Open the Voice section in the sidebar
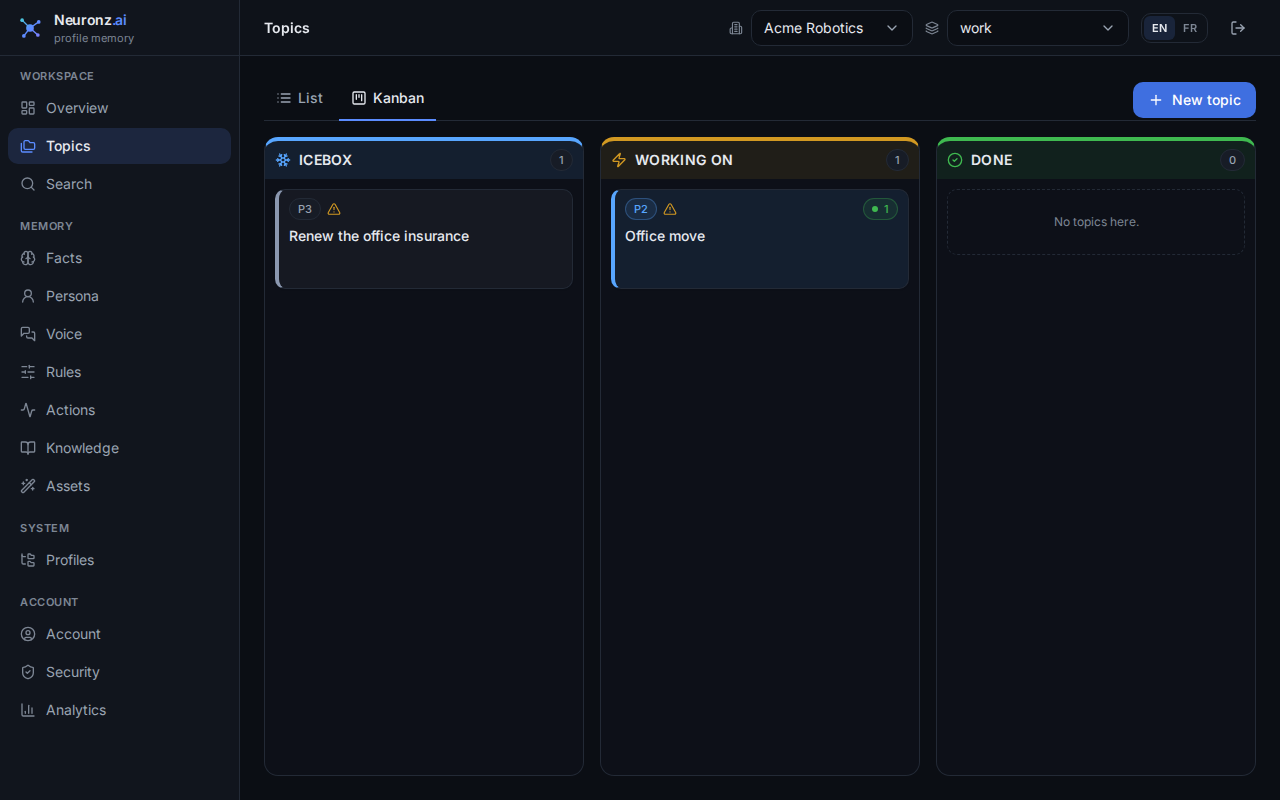Viewport: 1280px width, 800px height. tap(119, 334)
